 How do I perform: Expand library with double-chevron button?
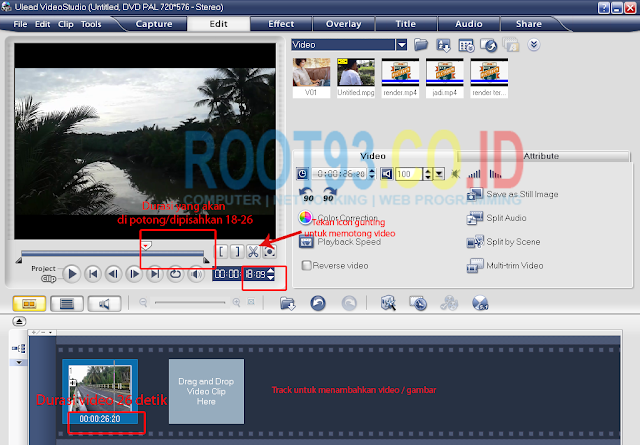tap(534, 44)
